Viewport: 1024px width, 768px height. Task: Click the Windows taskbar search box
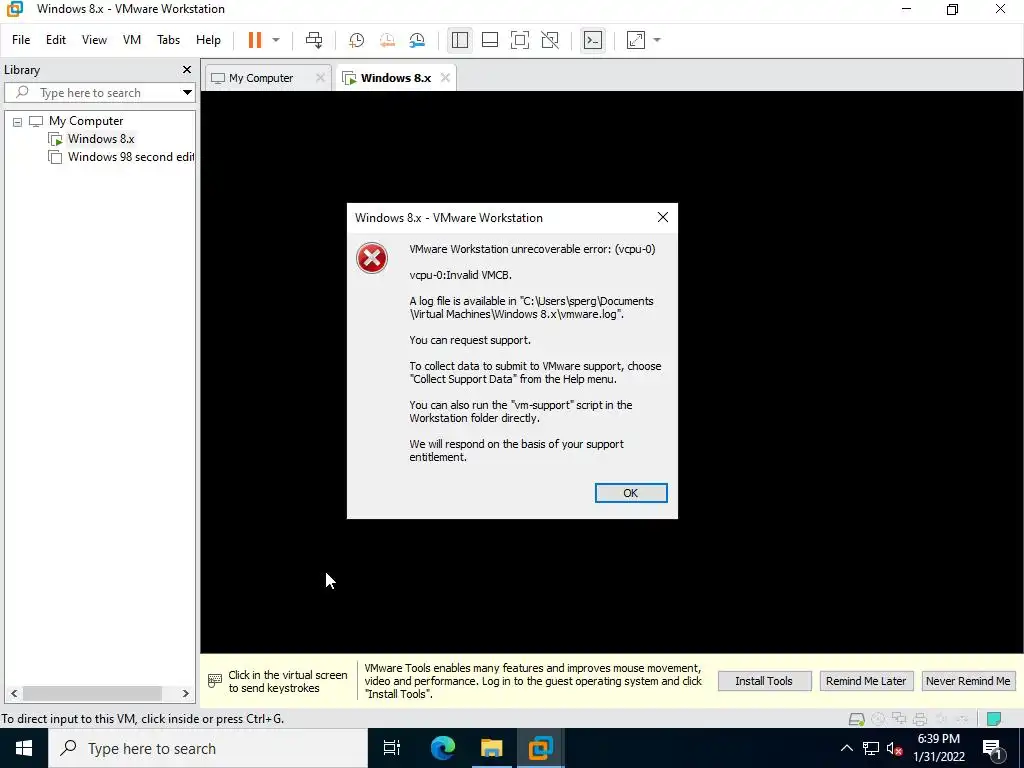(208, 748)
